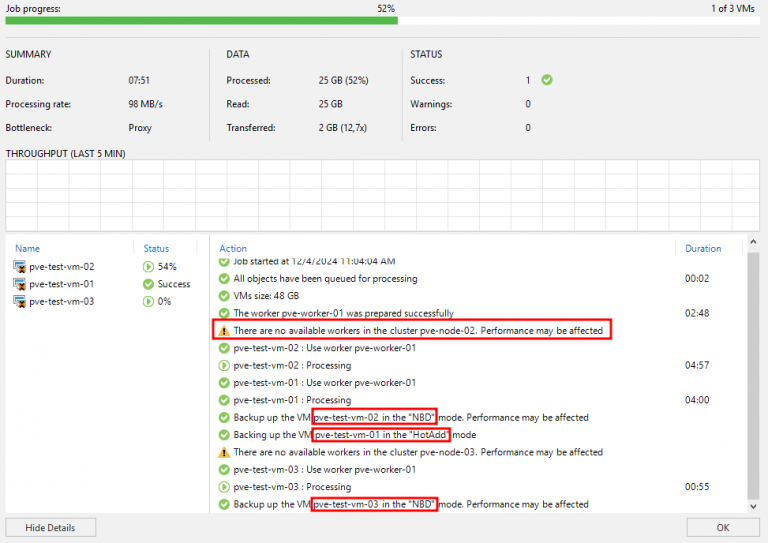Click the '02:48' duration cell

coord(697,313)
